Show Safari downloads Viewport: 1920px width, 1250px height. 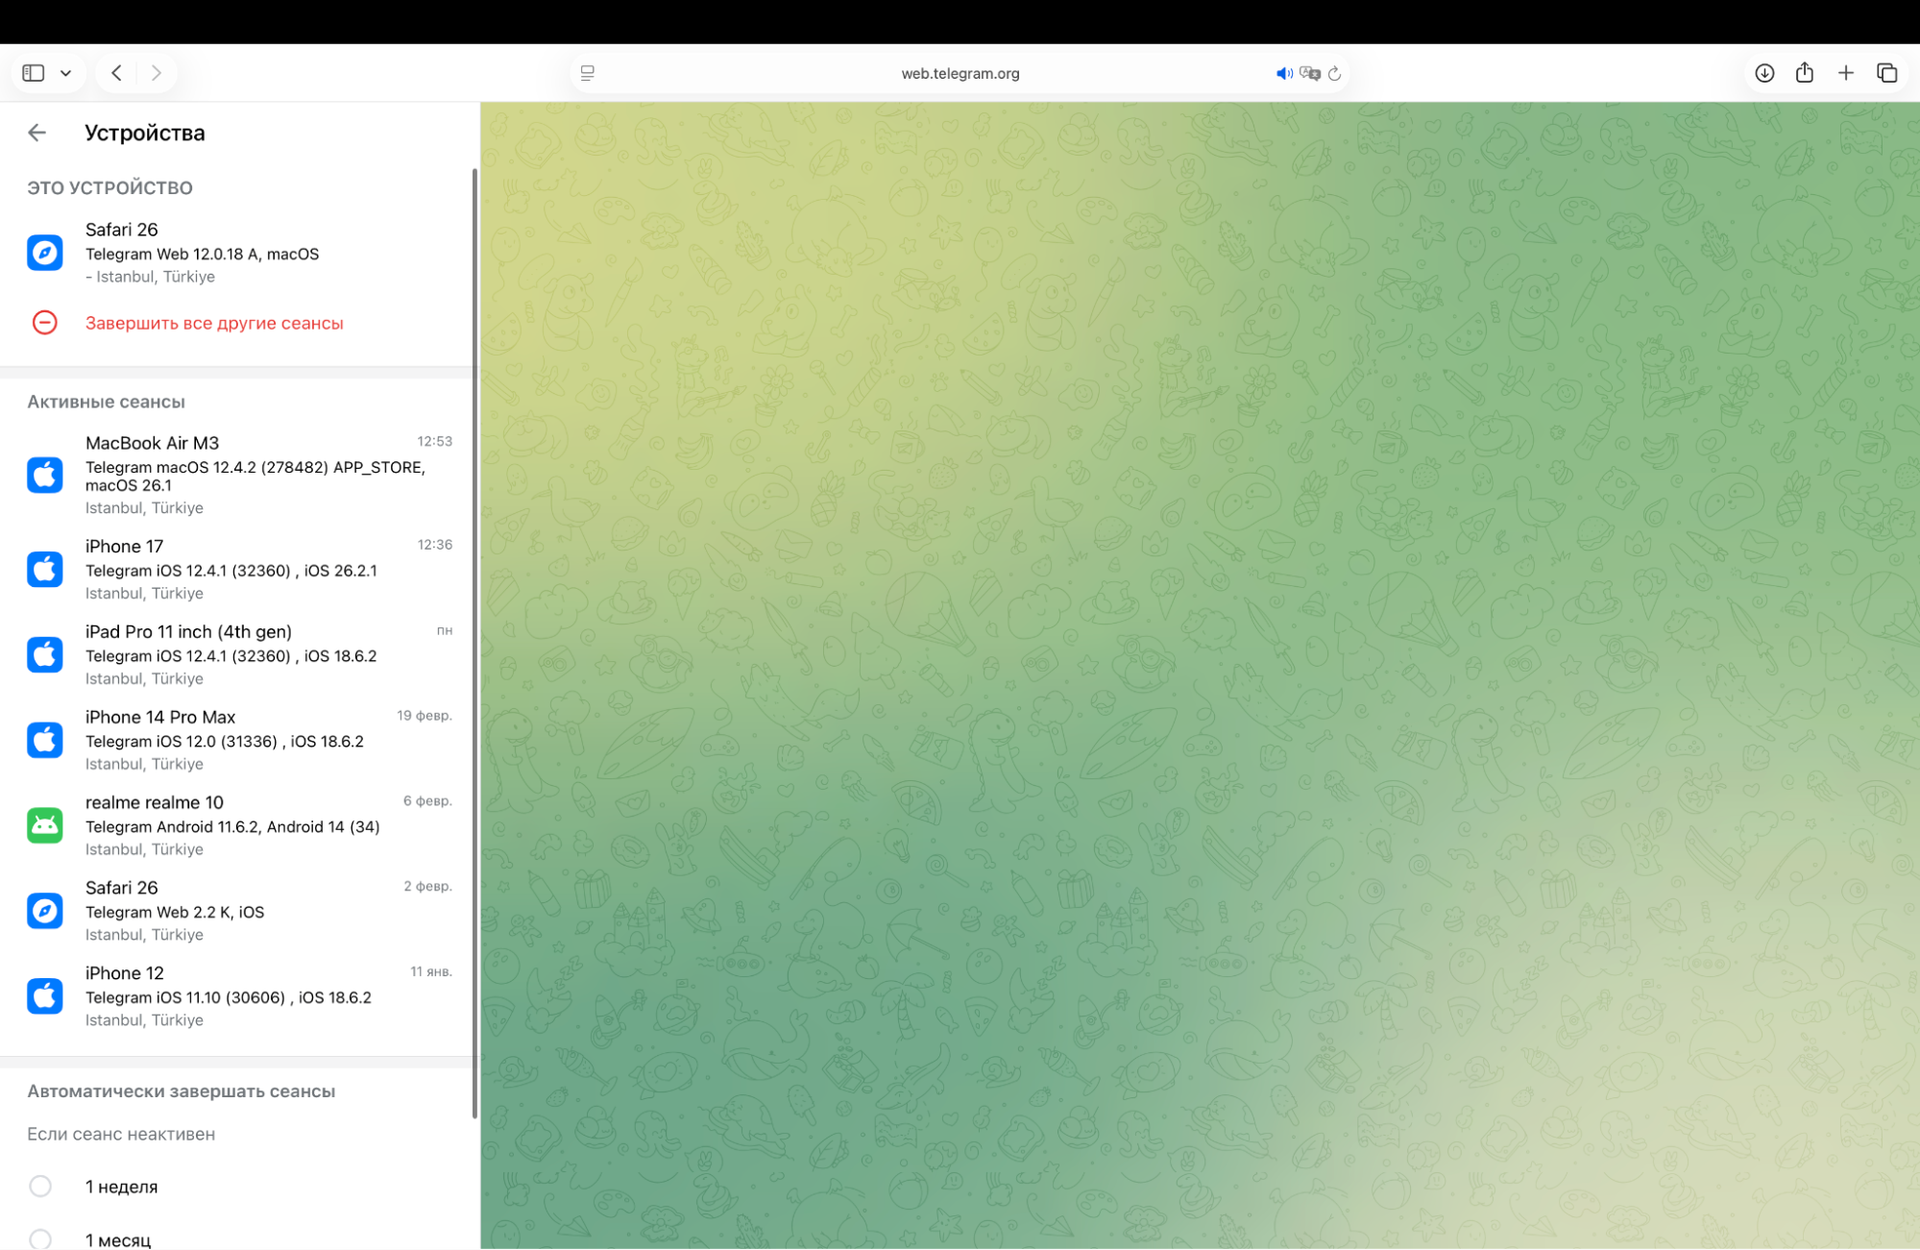[x=1765, y=73]
